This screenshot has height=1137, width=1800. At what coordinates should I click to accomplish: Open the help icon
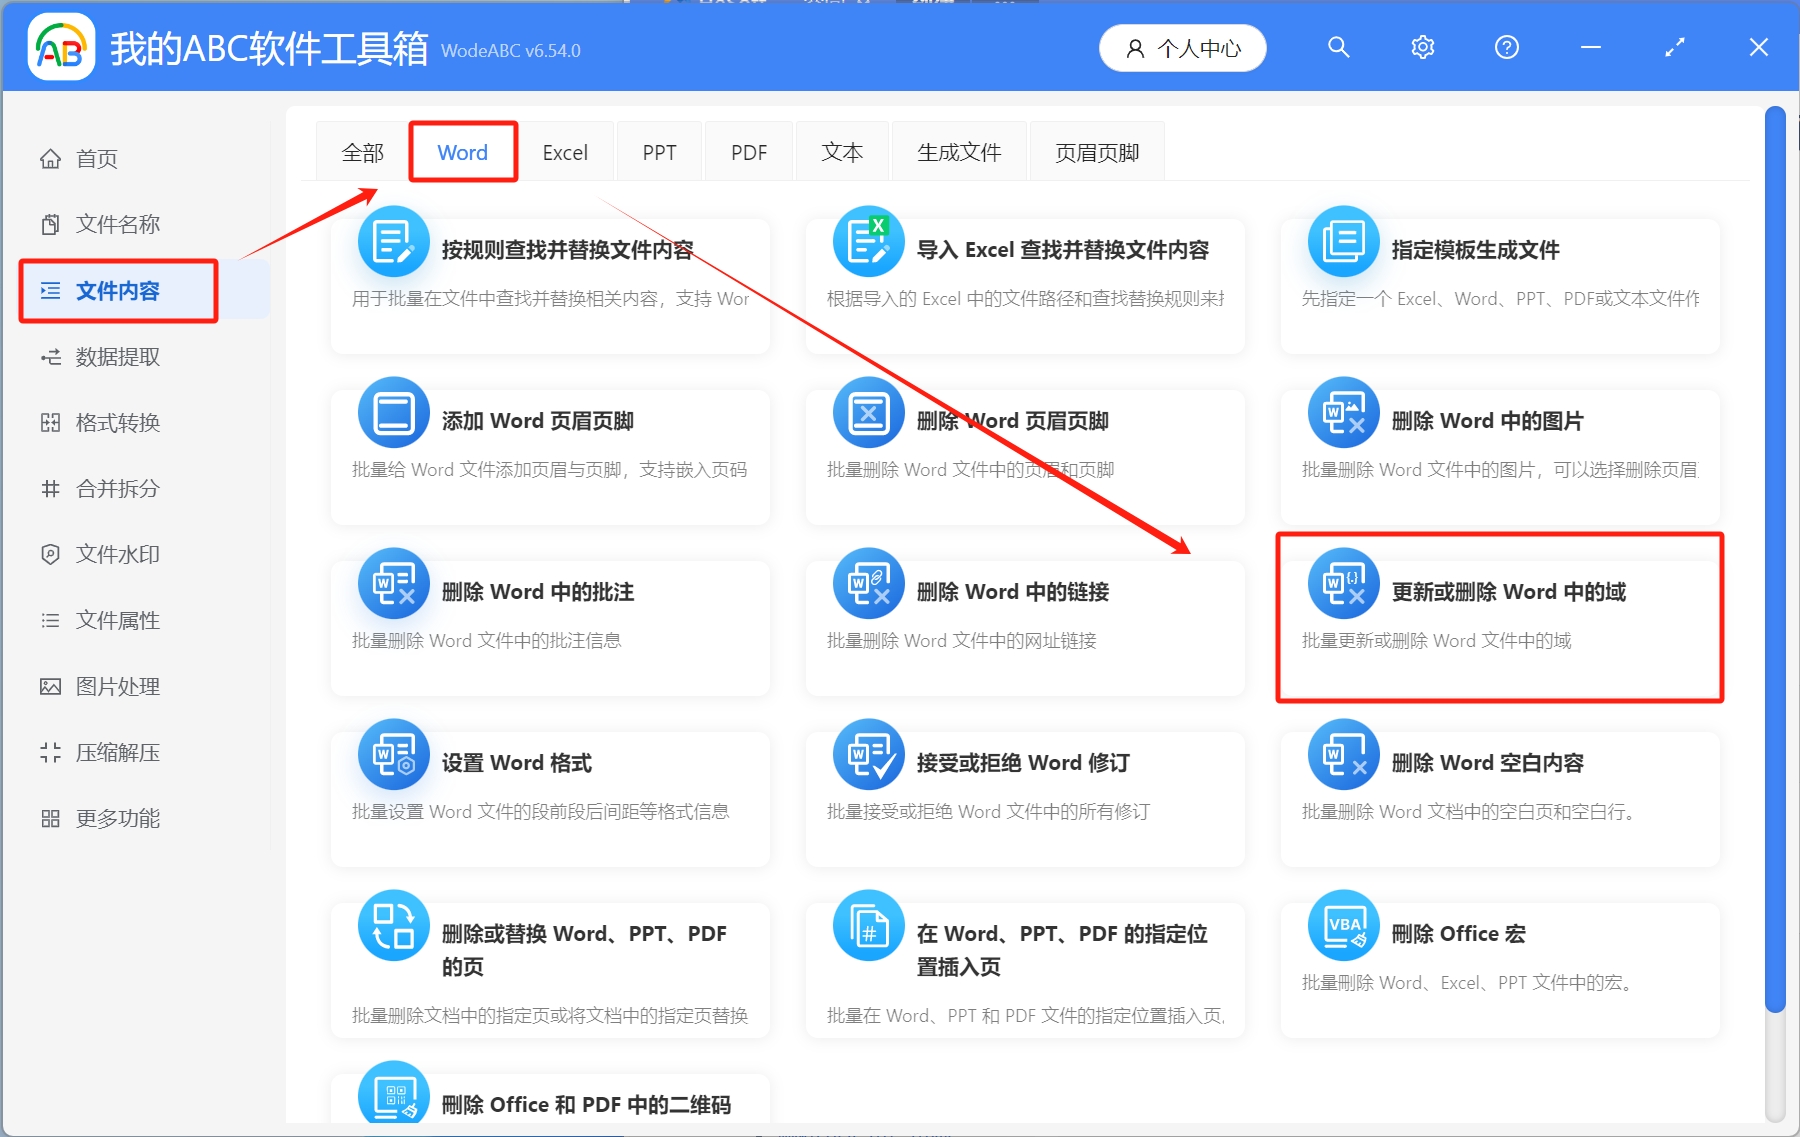1506,47
